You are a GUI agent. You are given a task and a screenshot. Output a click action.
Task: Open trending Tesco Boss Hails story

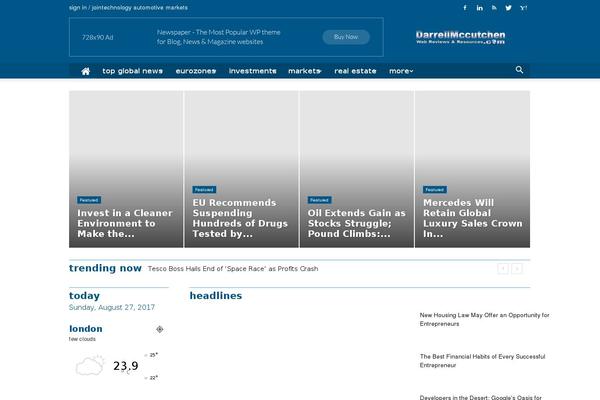(x=233, y=269)
